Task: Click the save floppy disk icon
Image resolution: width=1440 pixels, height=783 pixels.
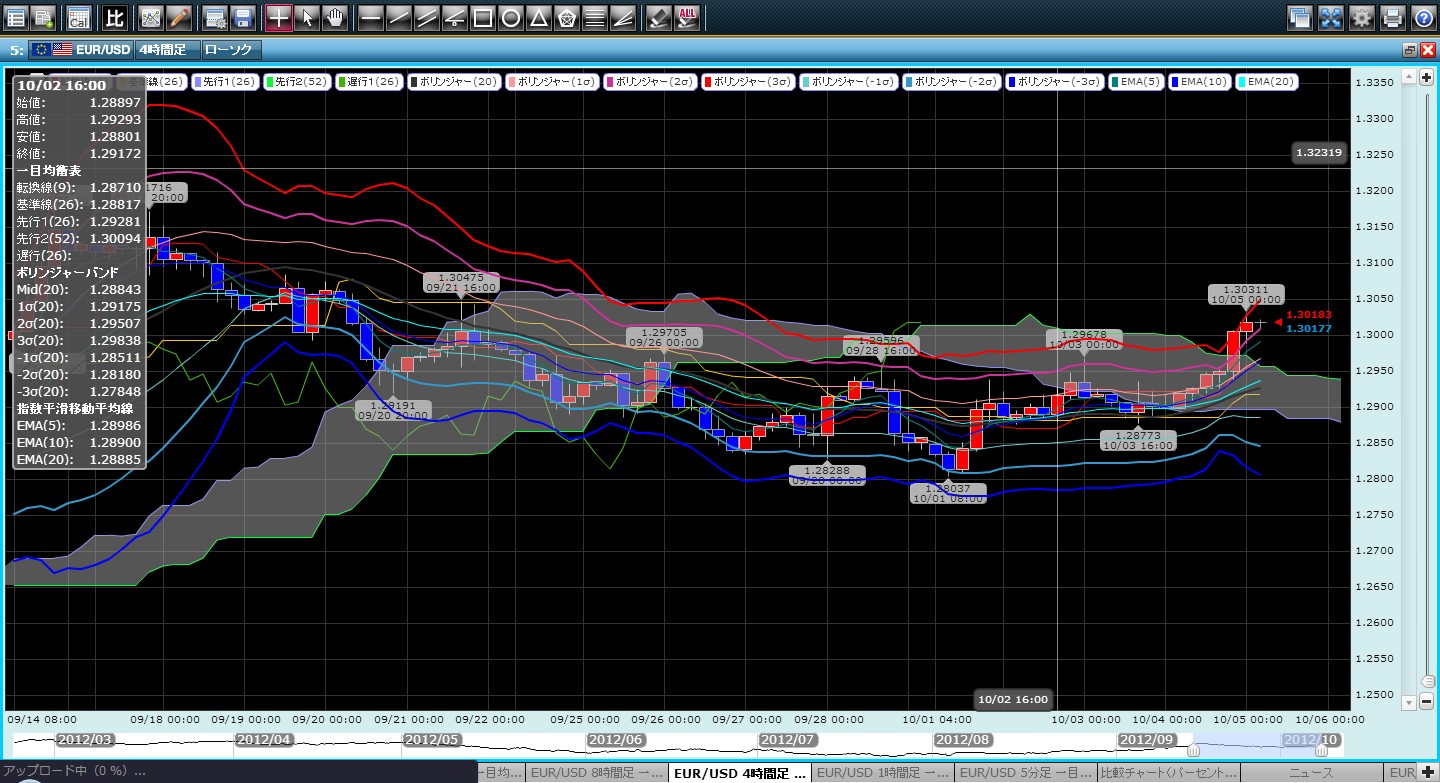Action: (x=242, y=17)
